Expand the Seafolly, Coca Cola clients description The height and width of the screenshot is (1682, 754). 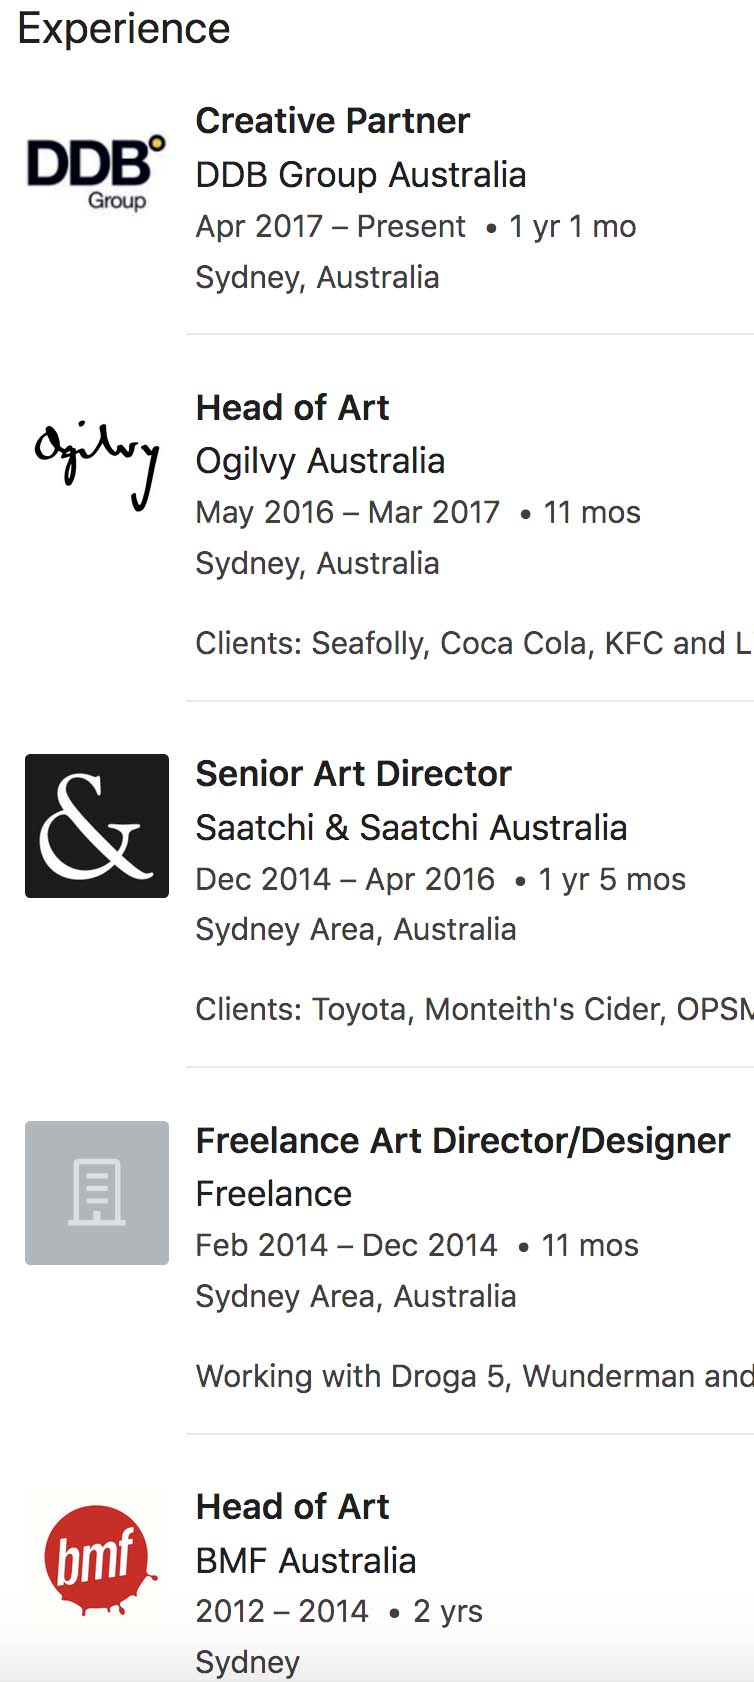pos(474,643)
